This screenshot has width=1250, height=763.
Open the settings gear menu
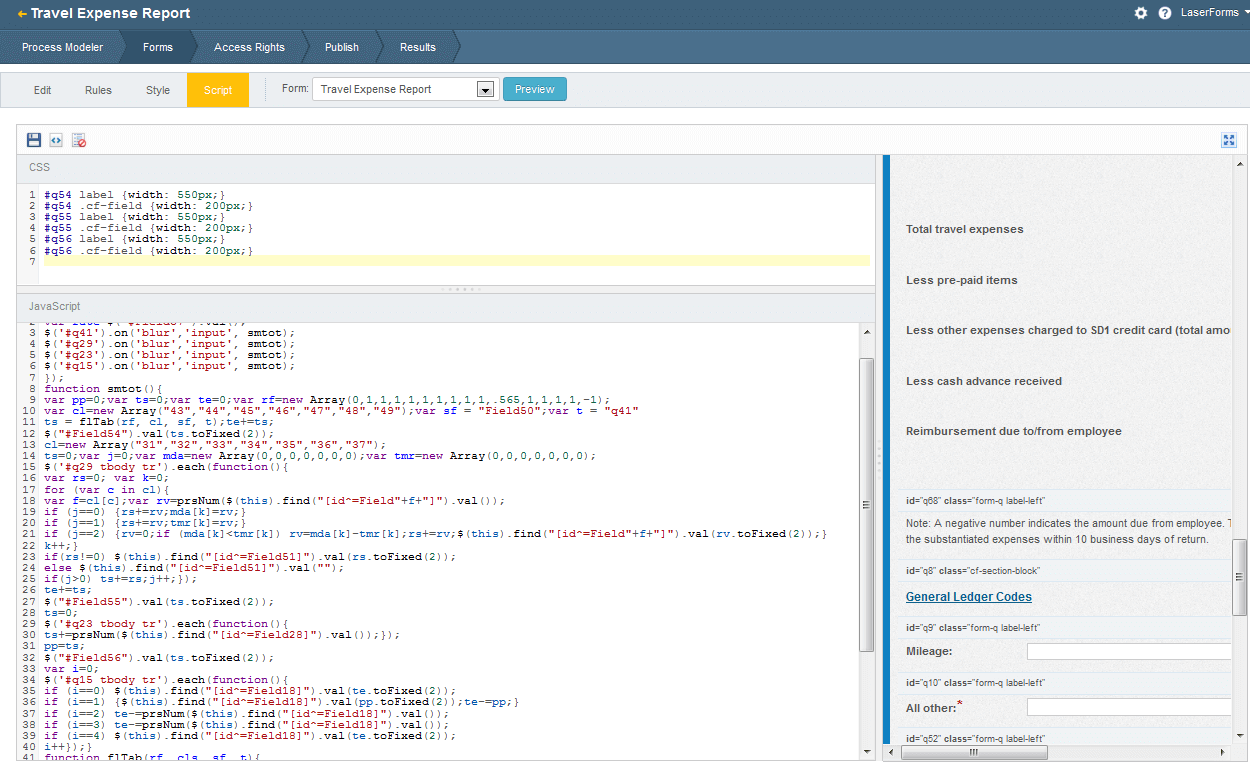(1141, 13)
